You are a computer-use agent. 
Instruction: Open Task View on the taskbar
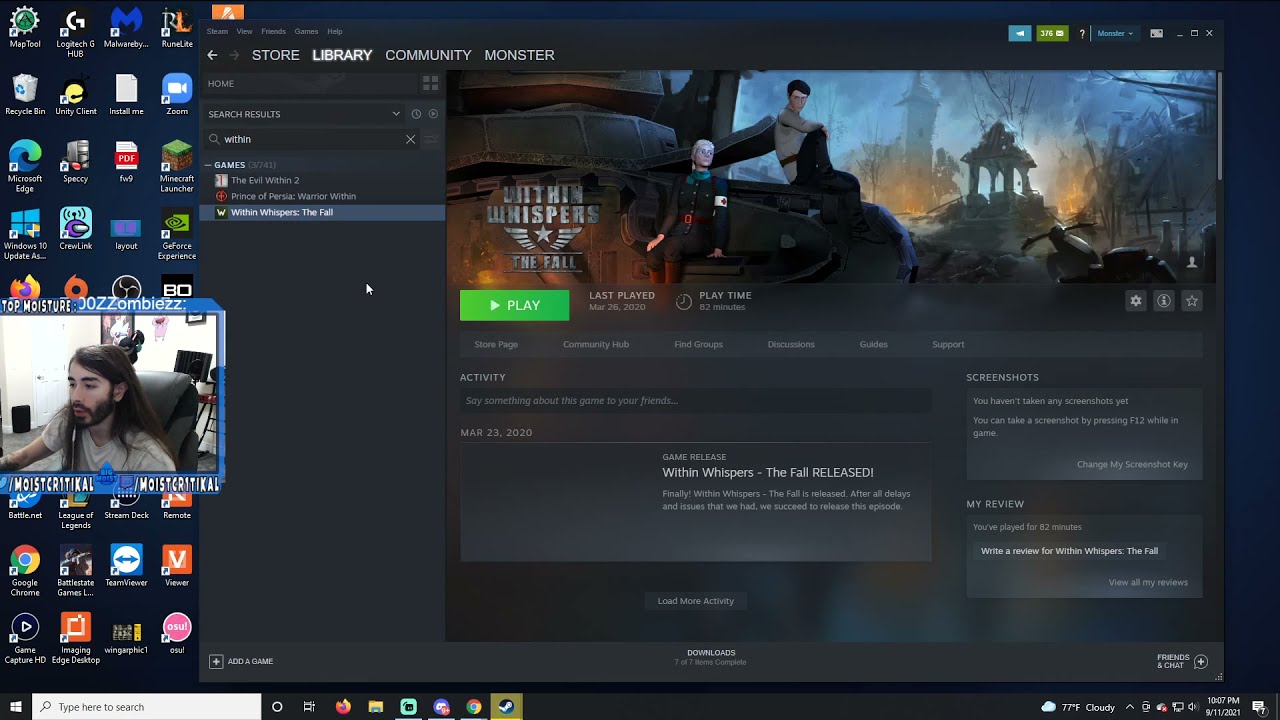(309, 707)
